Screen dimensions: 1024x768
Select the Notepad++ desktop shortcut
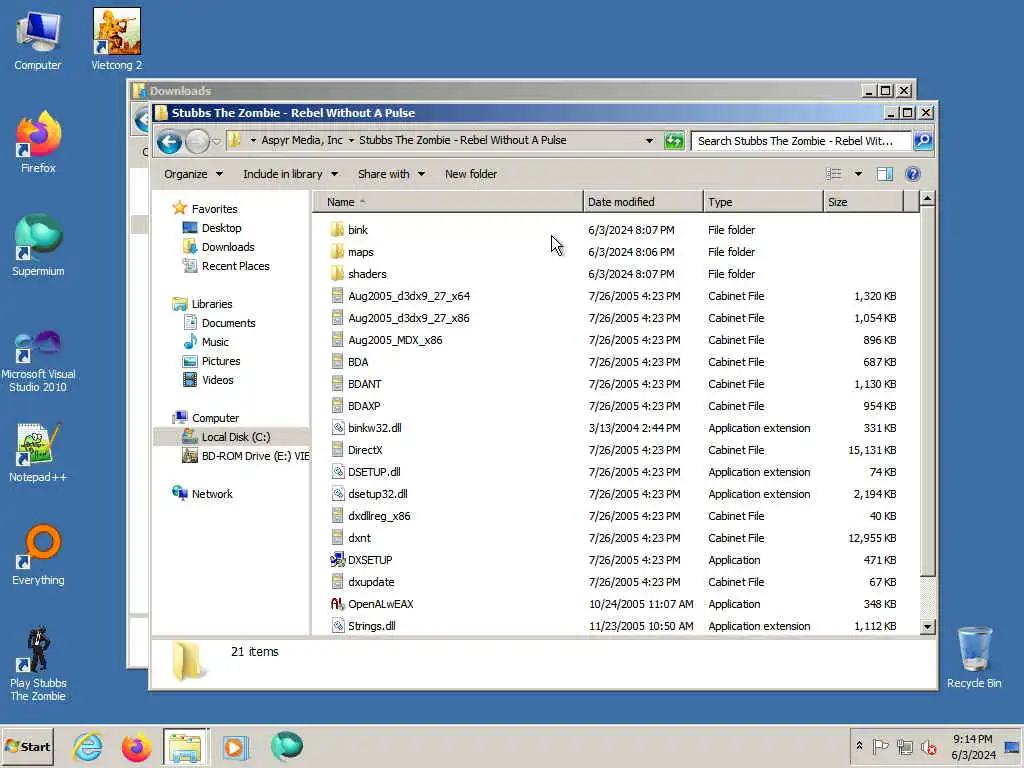[x=37, y=454]
